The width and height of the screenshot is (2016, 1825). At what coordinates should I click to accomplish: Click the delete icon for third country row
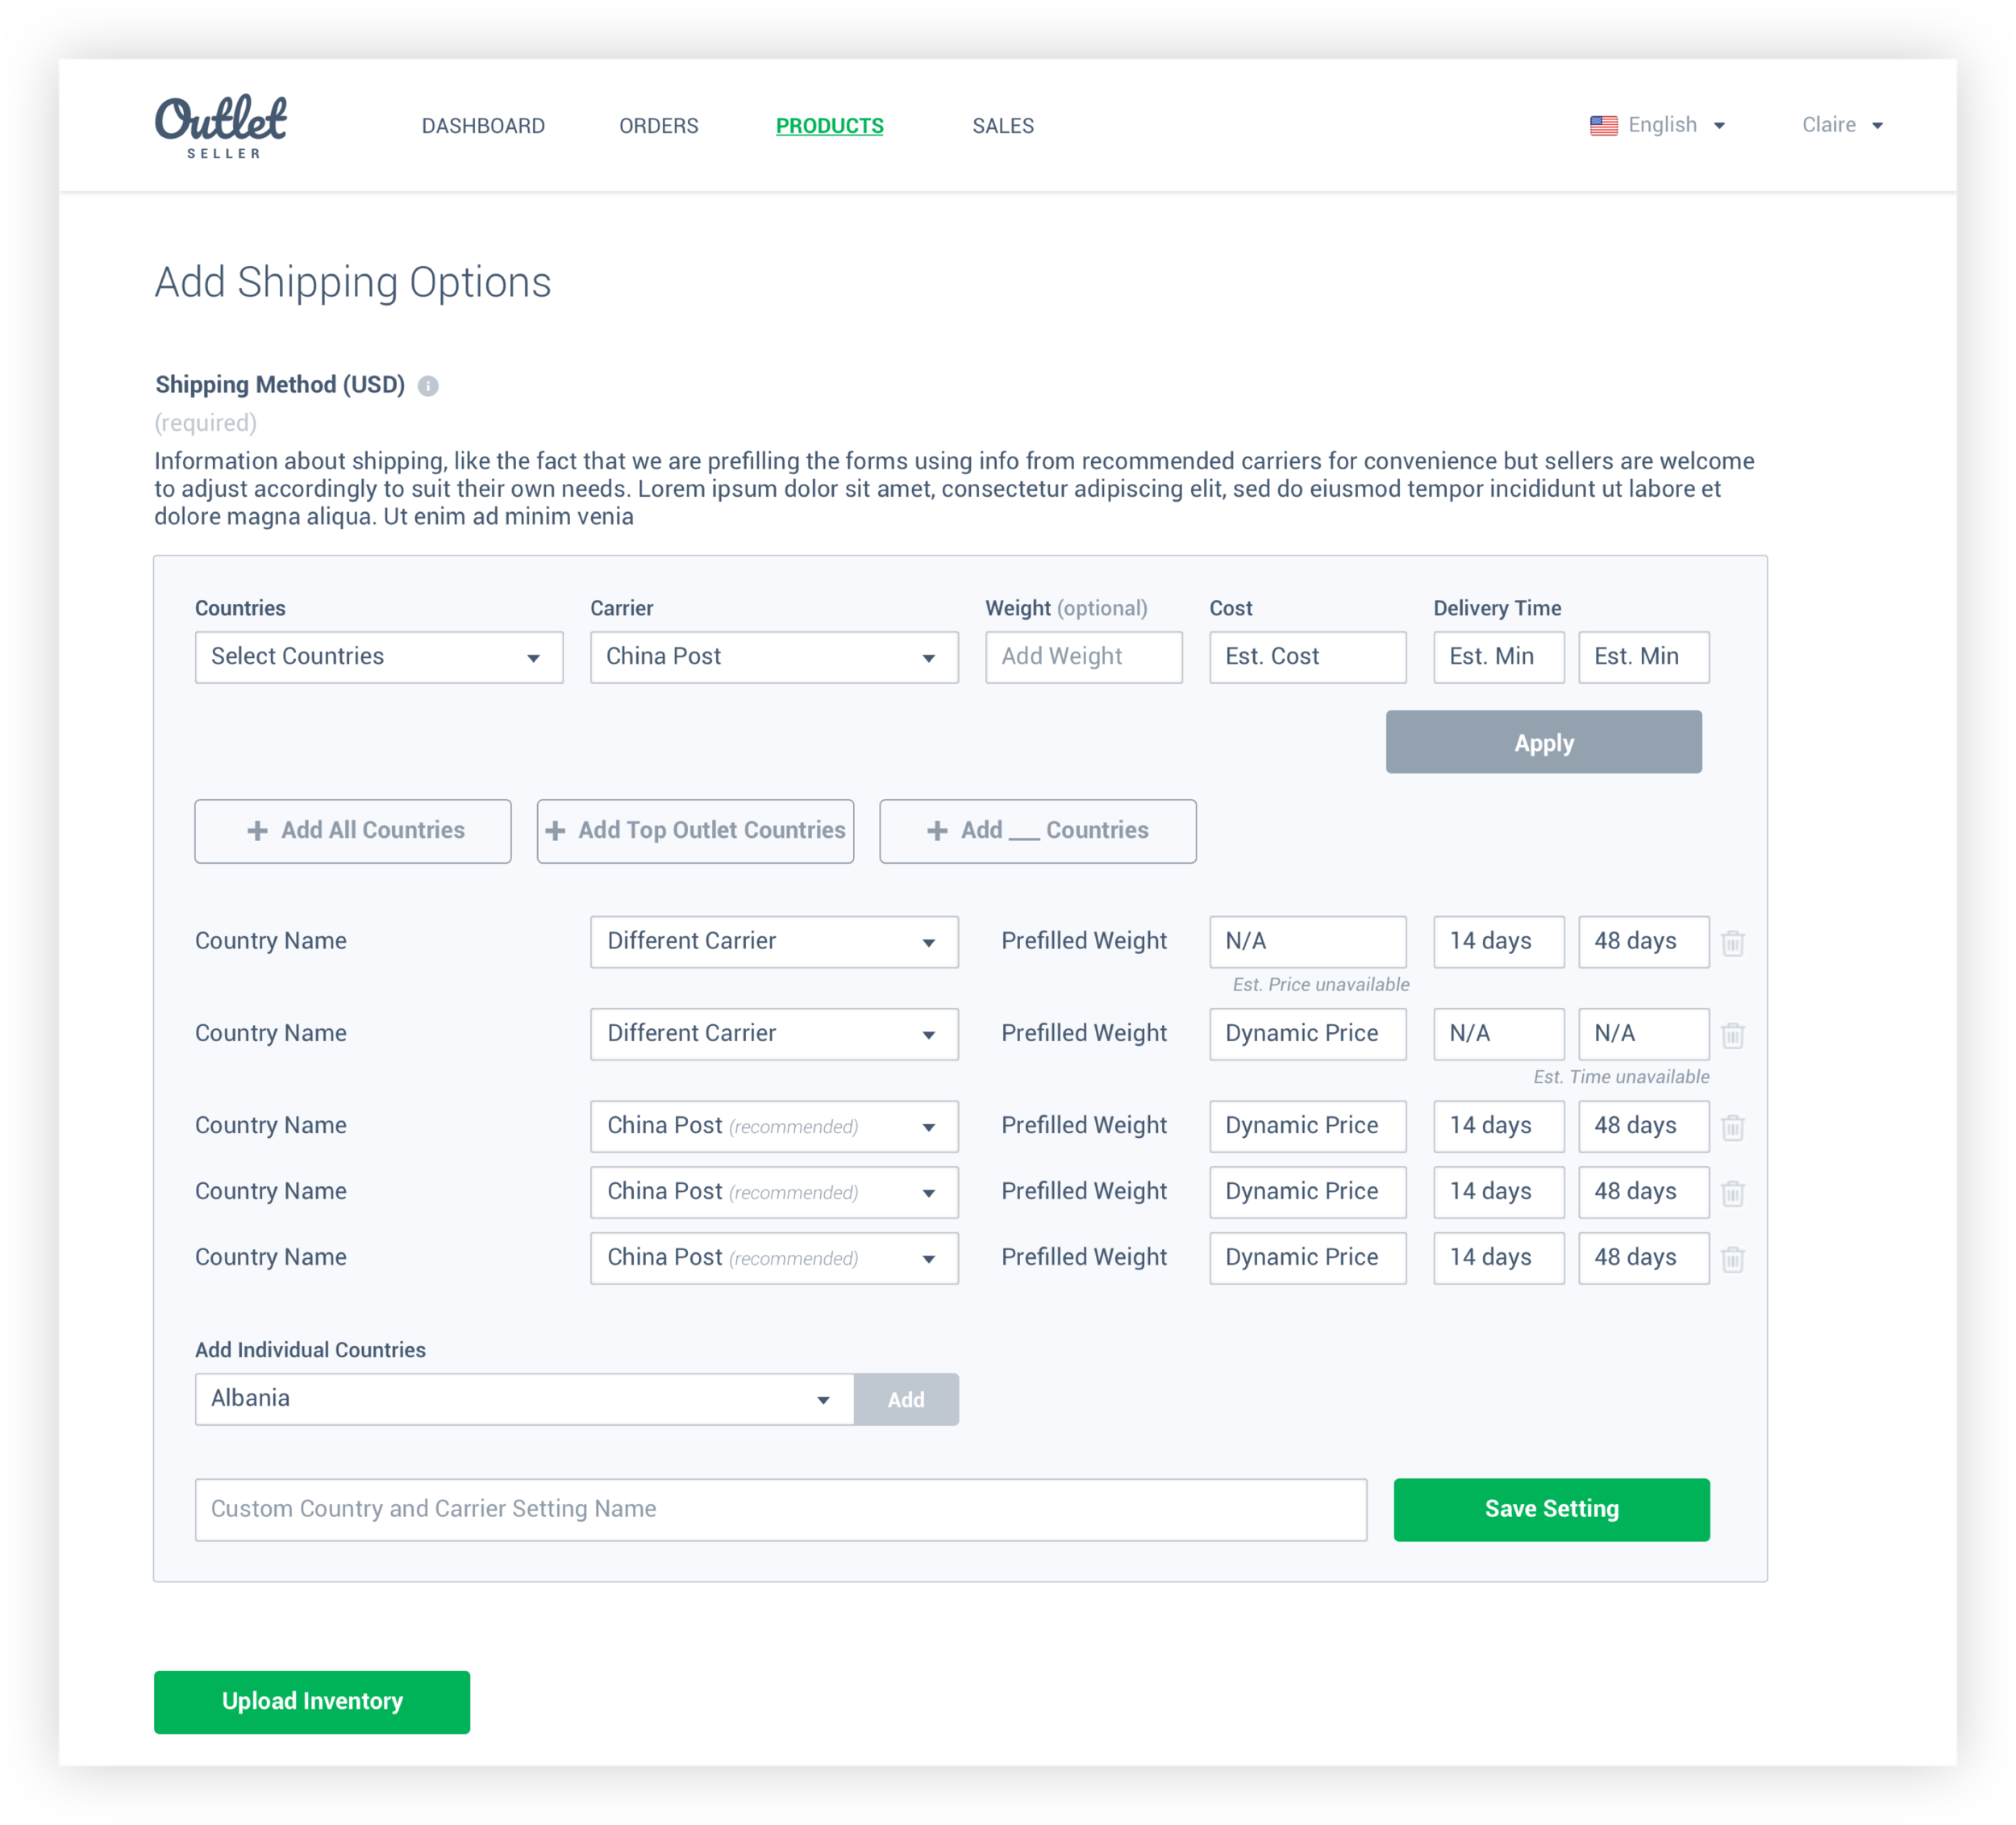[1735, 1126]
